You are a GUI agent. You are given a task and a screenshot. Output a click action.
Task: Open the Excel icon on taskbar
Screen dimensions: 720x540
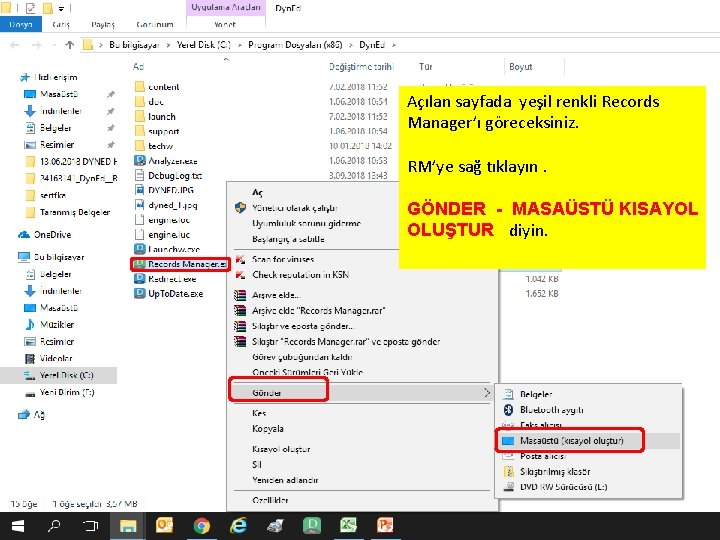(x=349, y=525)
